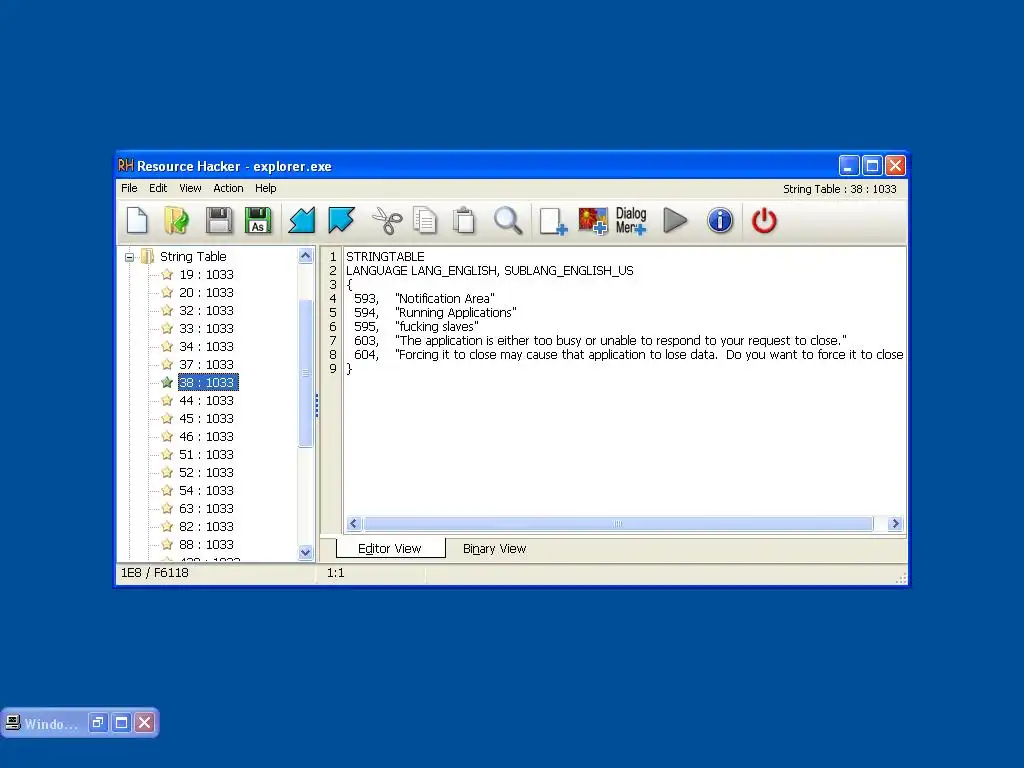Maximize the minimized Windo... window

tap(121, 723)
